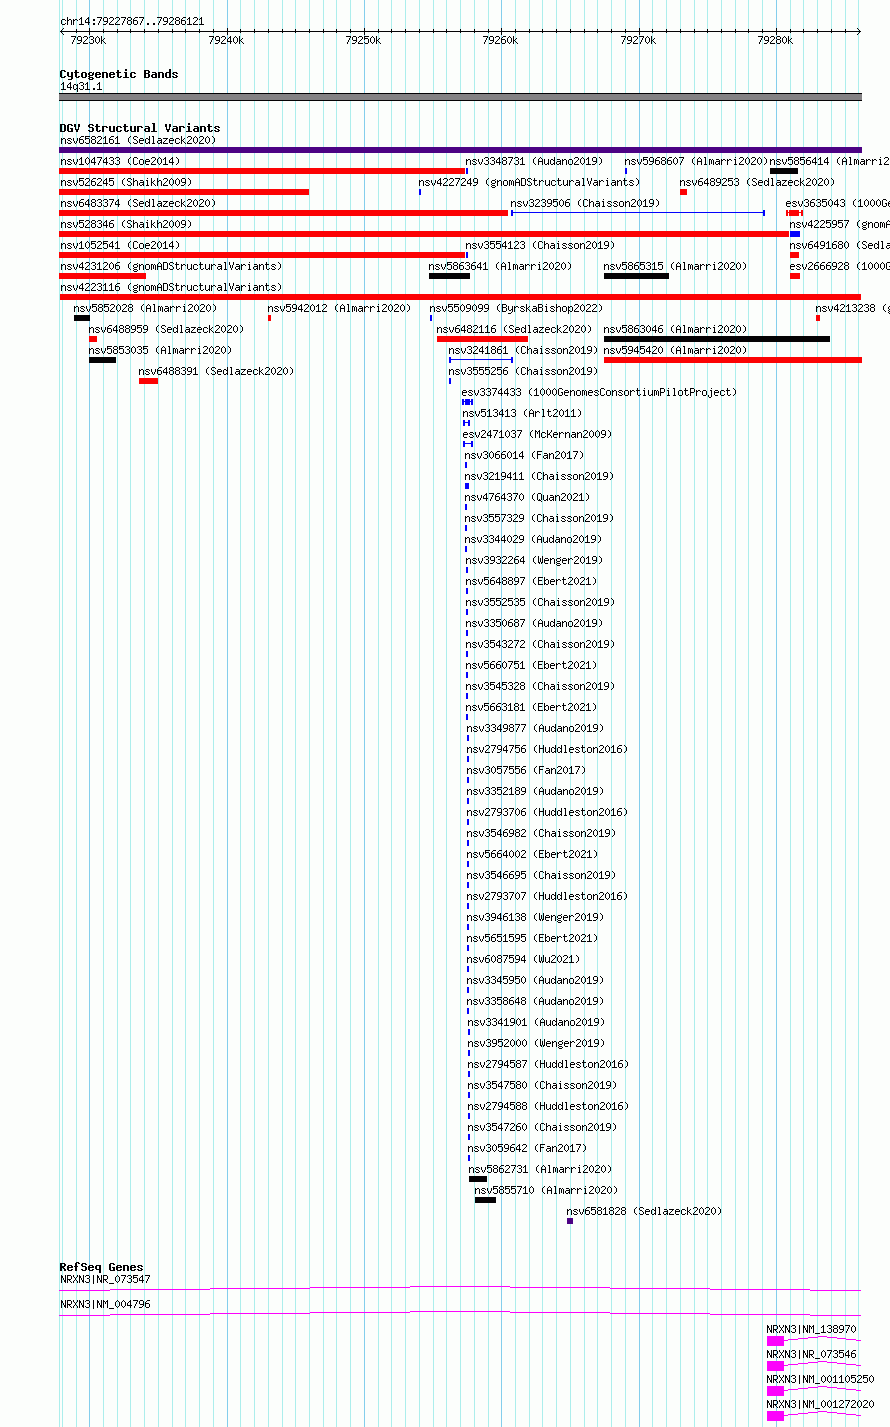890x1427 pixels.
Task: Click the 14q31.1 cytogenetic band bar
Action: pyautogui.click(x=460, y=97)
